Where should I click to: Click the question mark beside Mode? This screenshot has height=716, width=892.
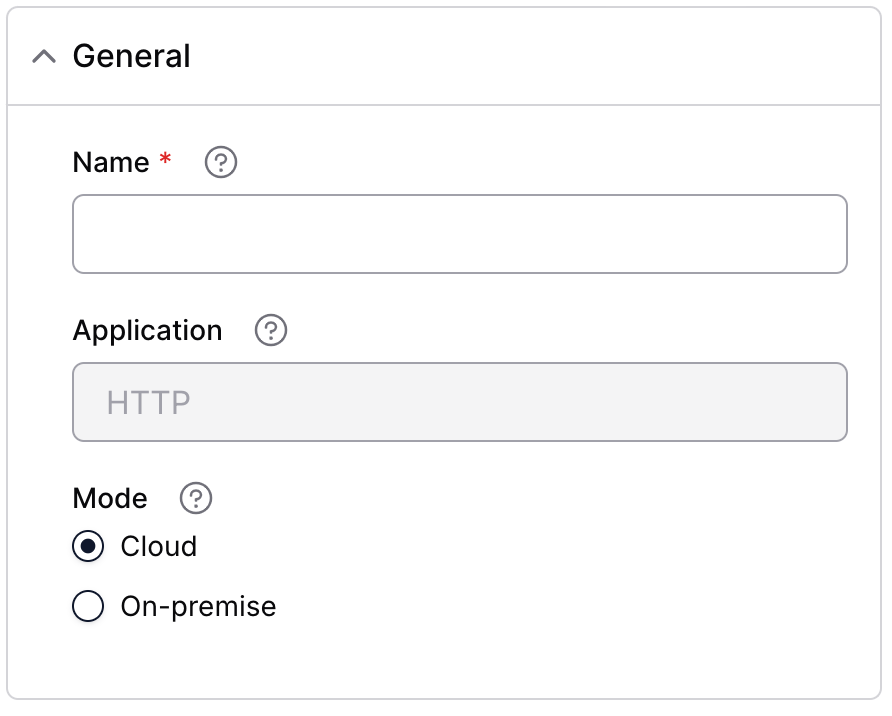pyautogui.click(x=196, y=498)
